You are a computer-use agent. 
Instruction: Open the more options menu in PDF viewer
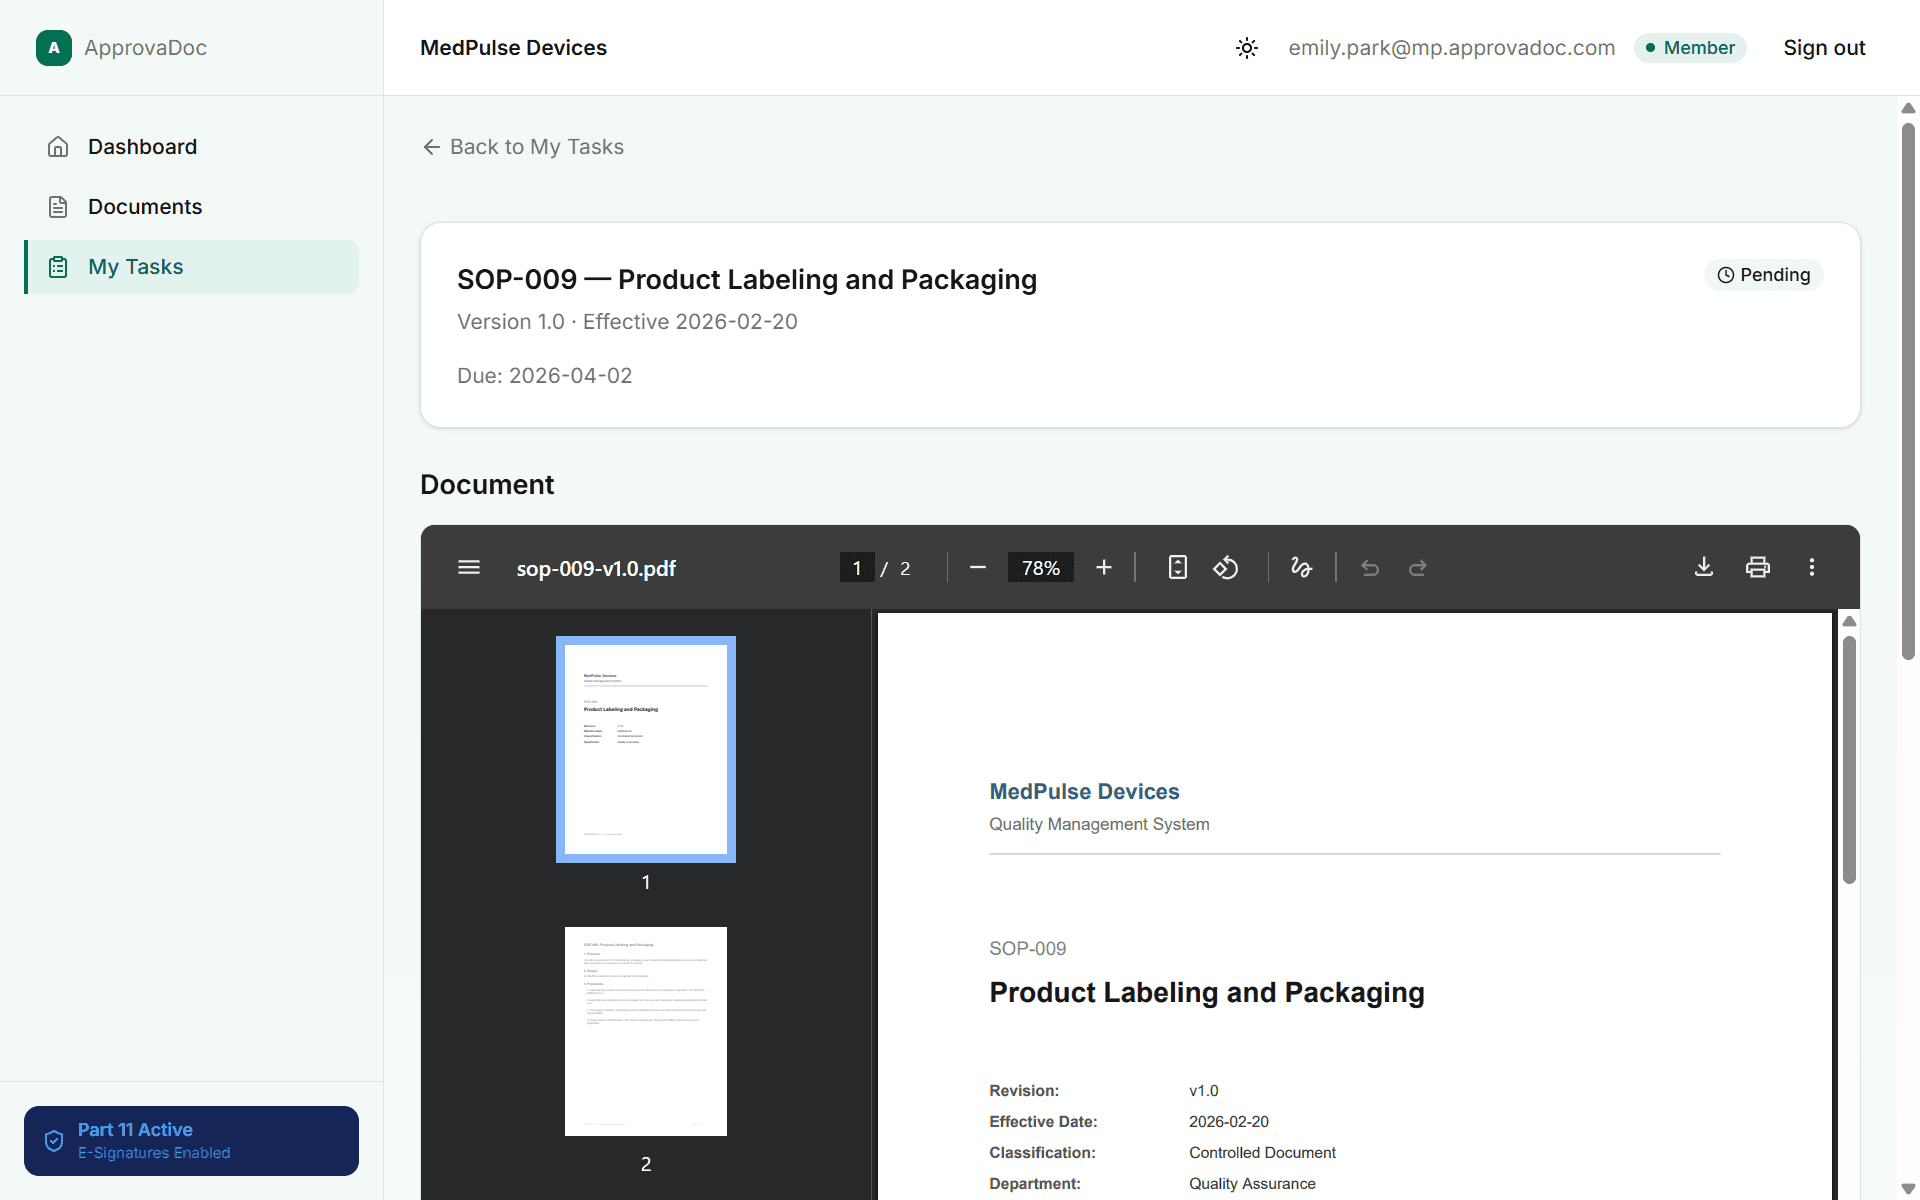coord(1811,567)
